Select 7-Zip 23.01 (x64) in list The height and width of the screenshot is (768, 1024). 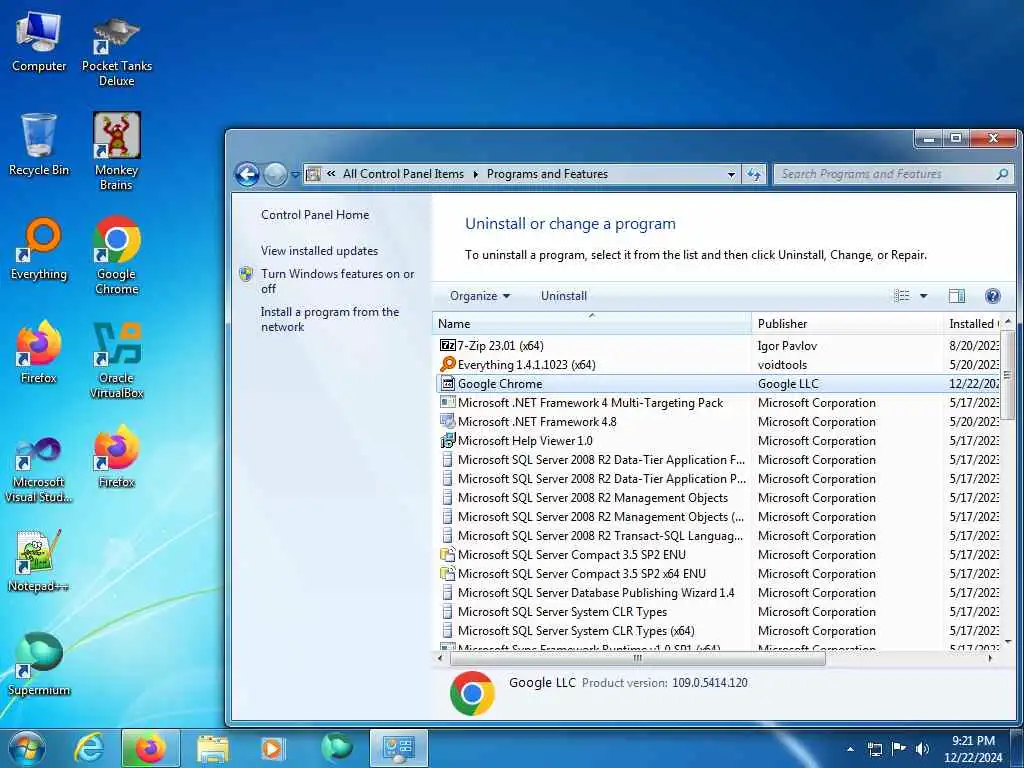[716, 345]
